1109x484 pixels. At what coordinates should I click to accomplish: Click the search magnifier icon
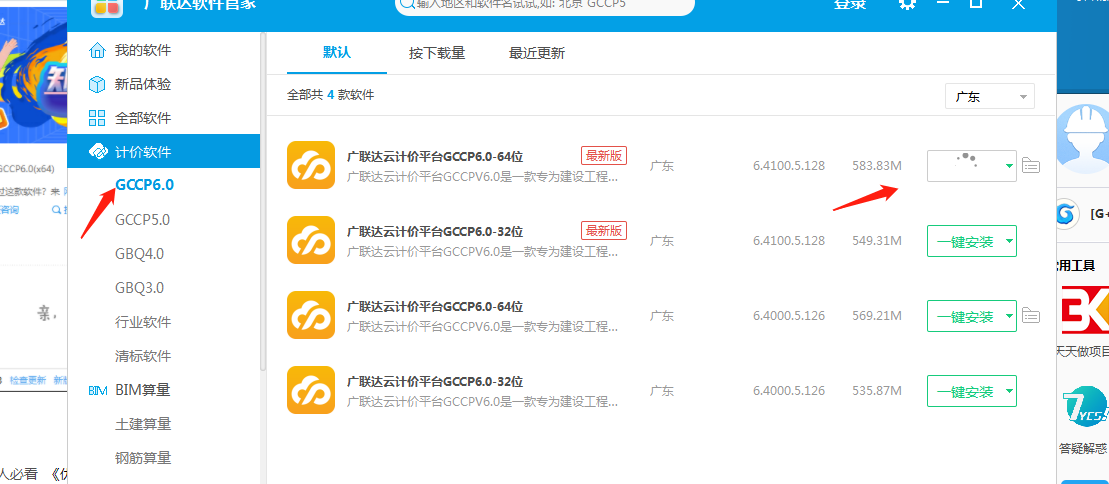point(407,4)
